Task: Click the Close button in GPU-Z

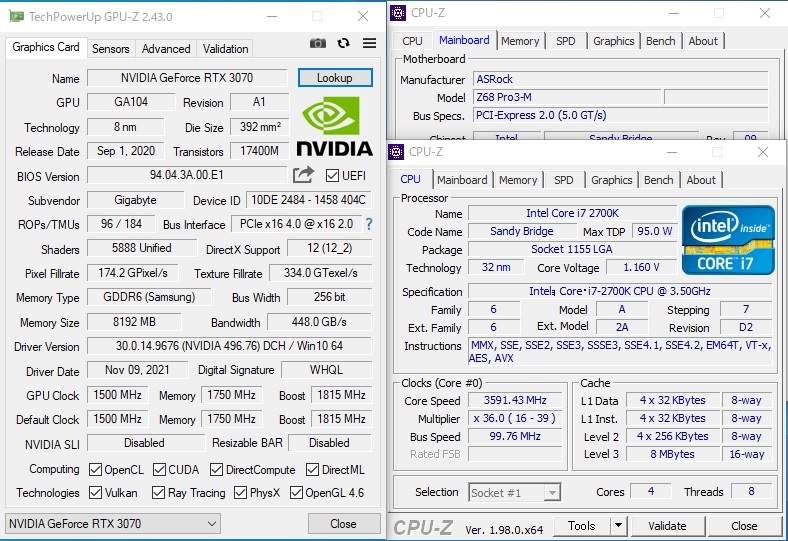Action: [344, 524]
